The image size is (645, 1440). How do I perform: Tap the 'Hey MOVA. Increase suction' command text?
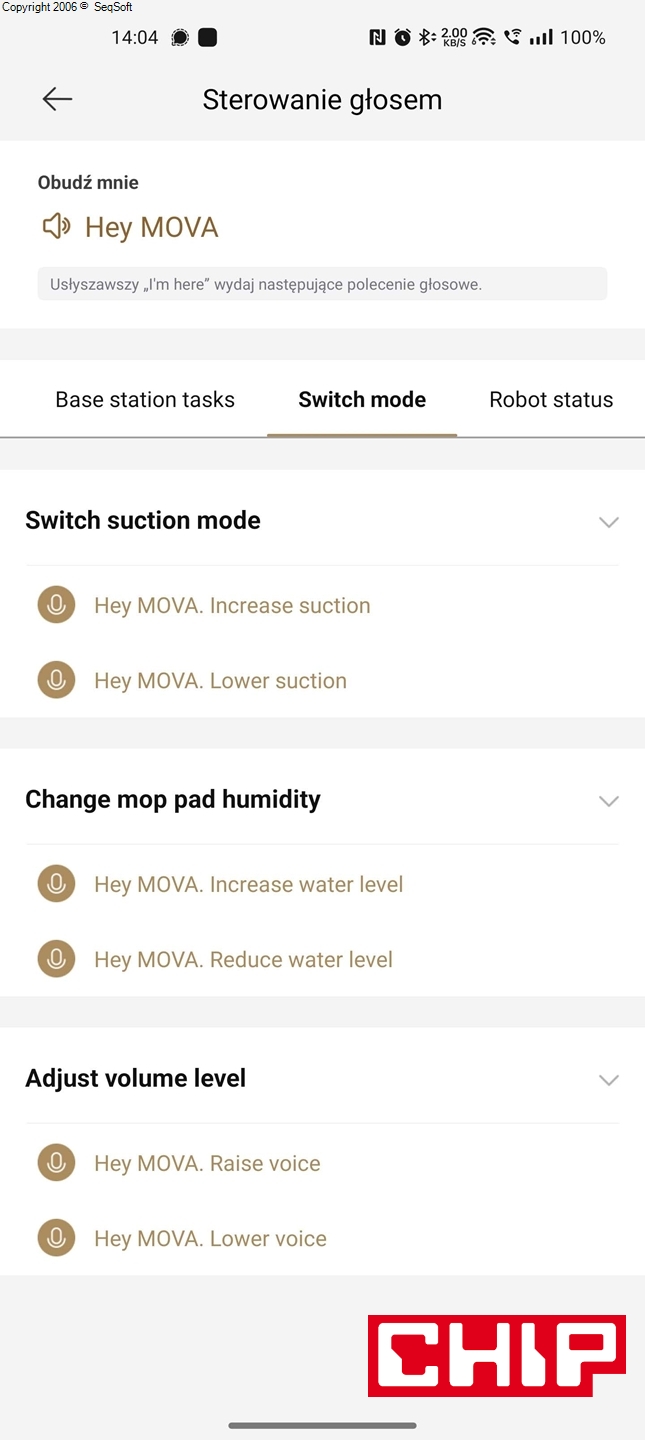232,606
